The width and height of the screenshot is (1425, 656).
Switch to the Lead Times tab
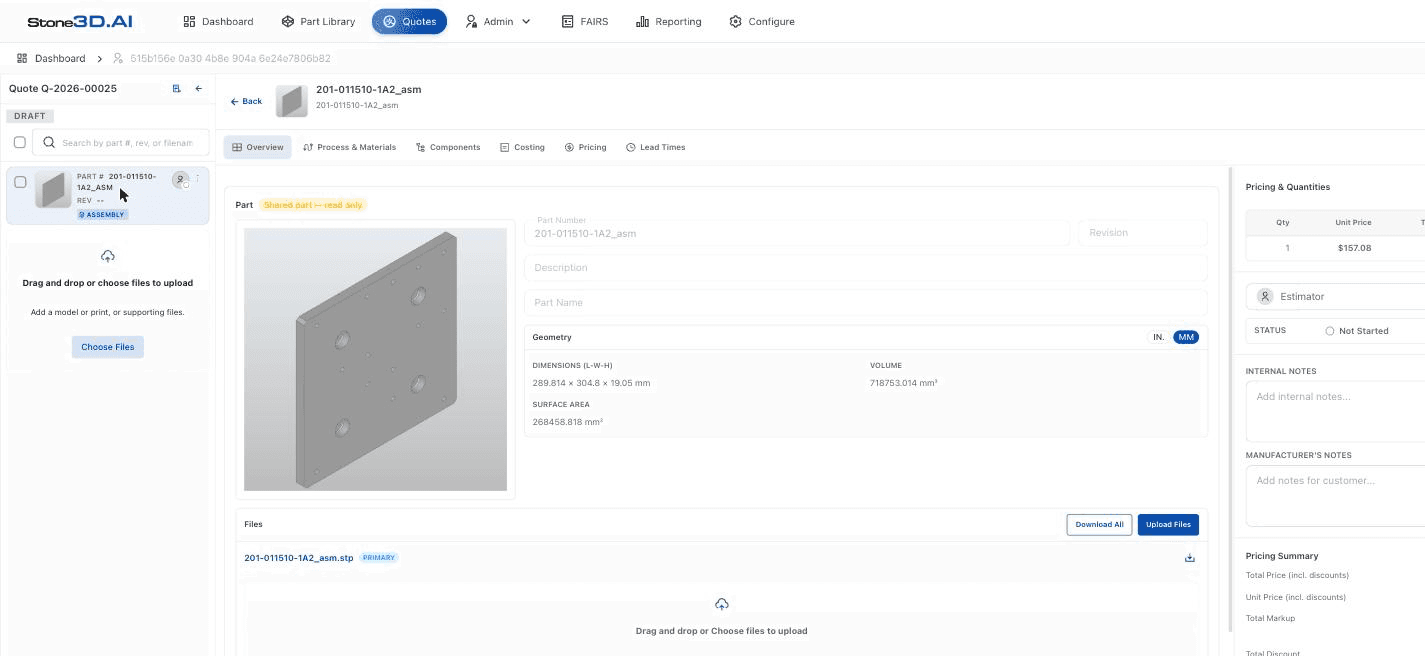[655, 147]
